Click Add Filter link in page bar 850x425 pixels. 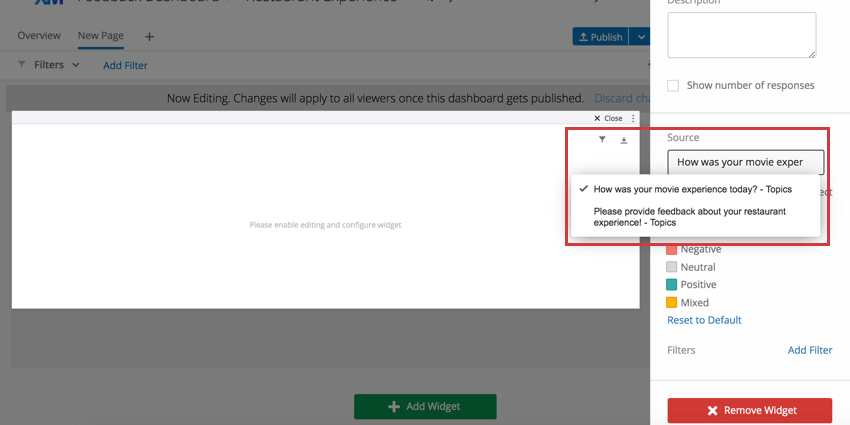pyautogui.click(x=125, y=66)
